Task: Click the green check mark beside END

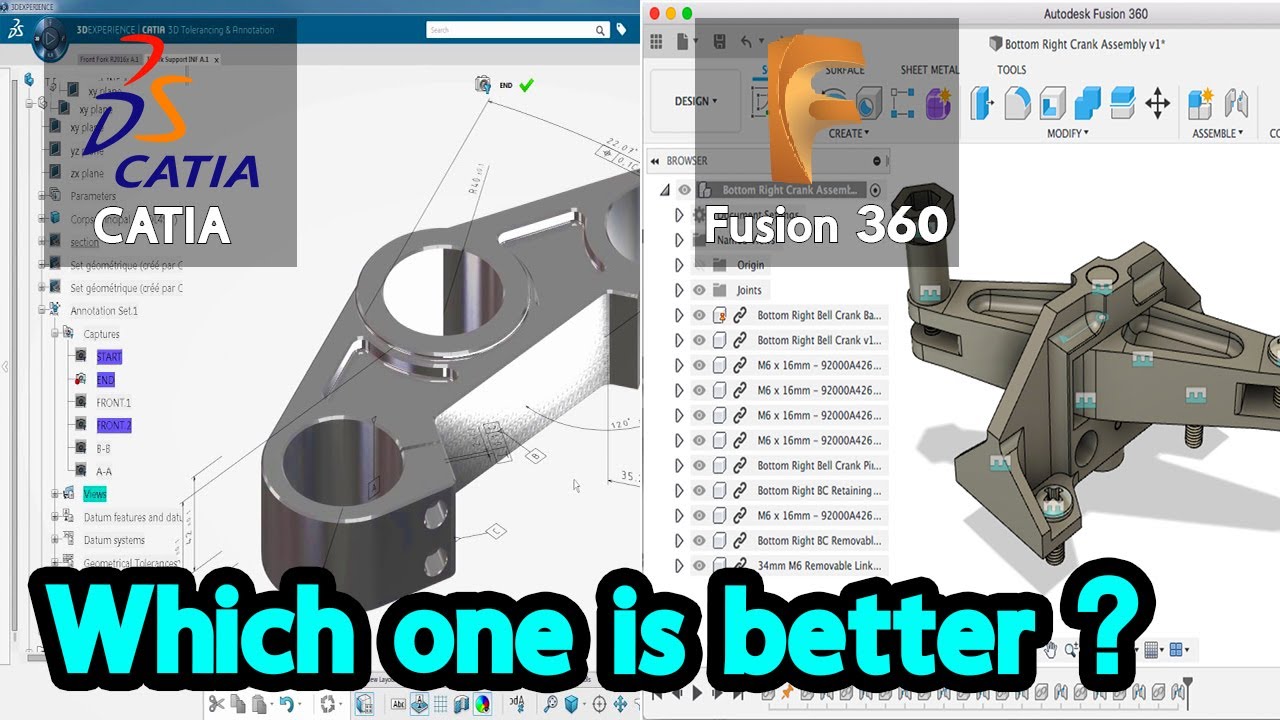Action: pos(526,85)
